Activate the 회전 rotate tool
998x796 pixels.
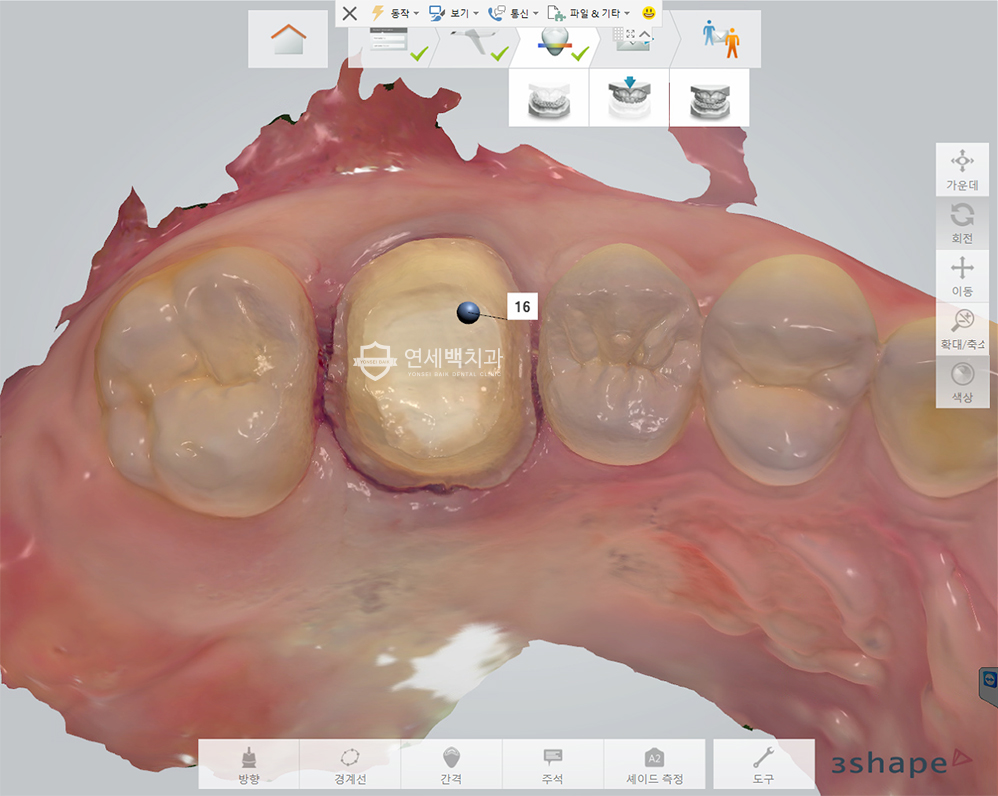pyautogui.click(x=962, y=223)
